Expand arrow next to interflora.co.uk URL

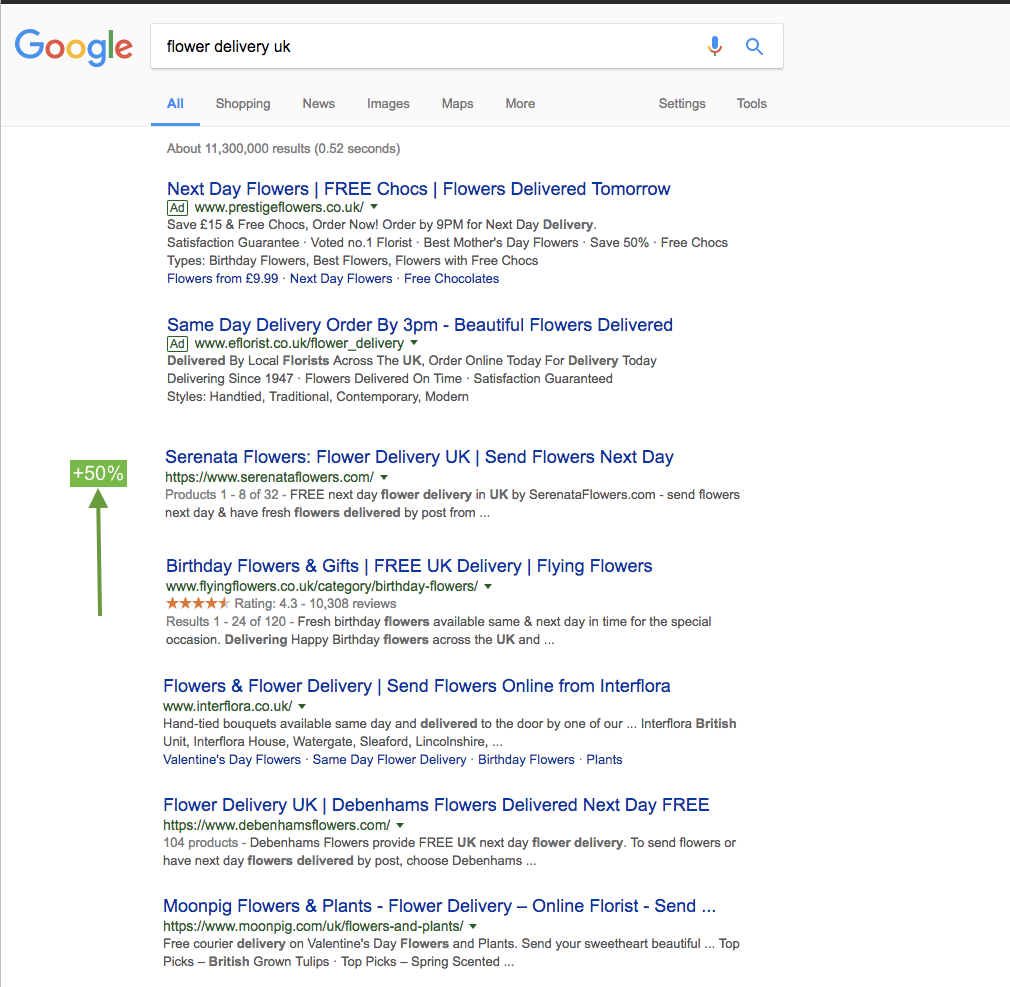click(302, 706)
